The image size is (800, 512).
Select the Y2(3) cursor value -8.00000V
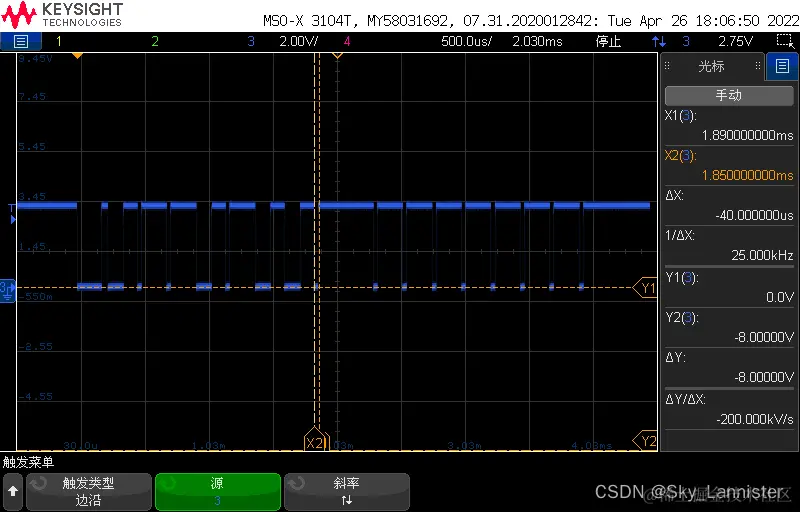coord(764,337)
